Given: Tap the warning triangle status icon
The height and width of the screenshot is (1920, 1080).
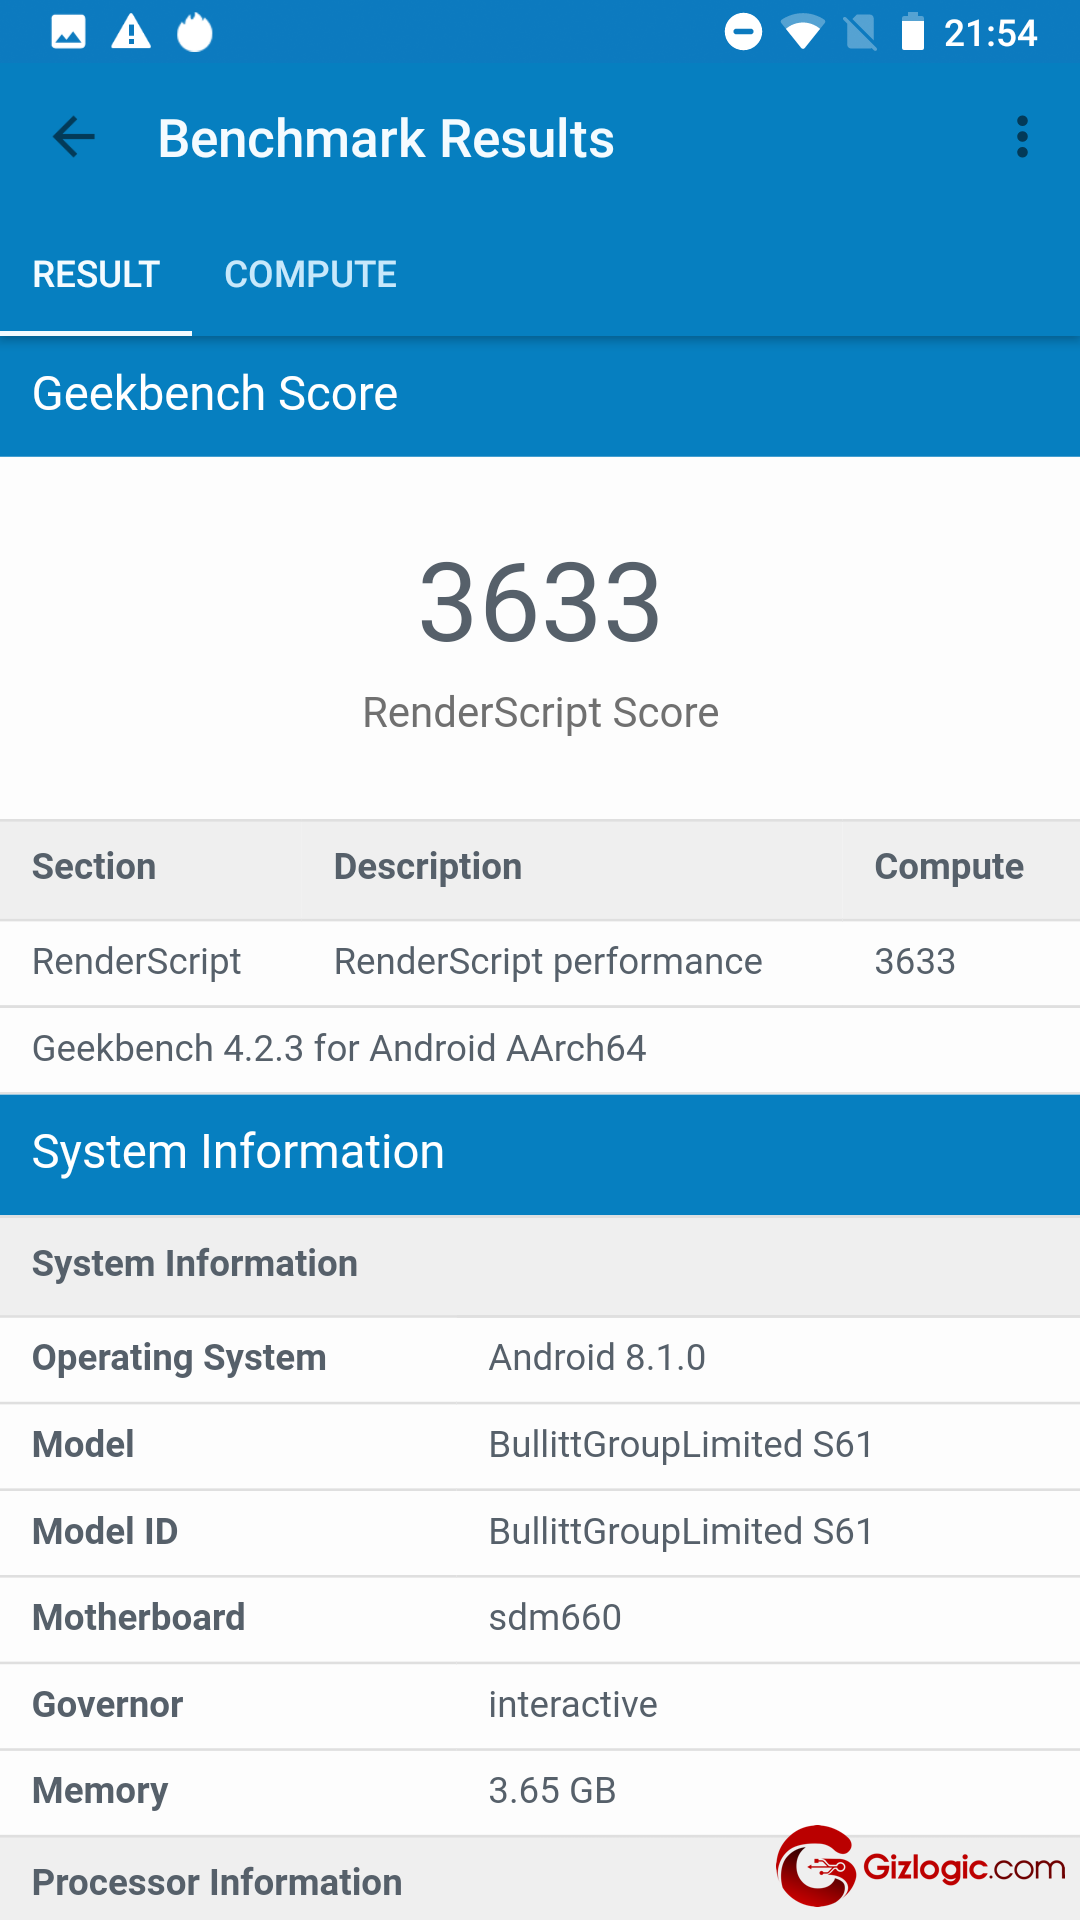Looking at the screenshot, I should (x=131, y=33).
